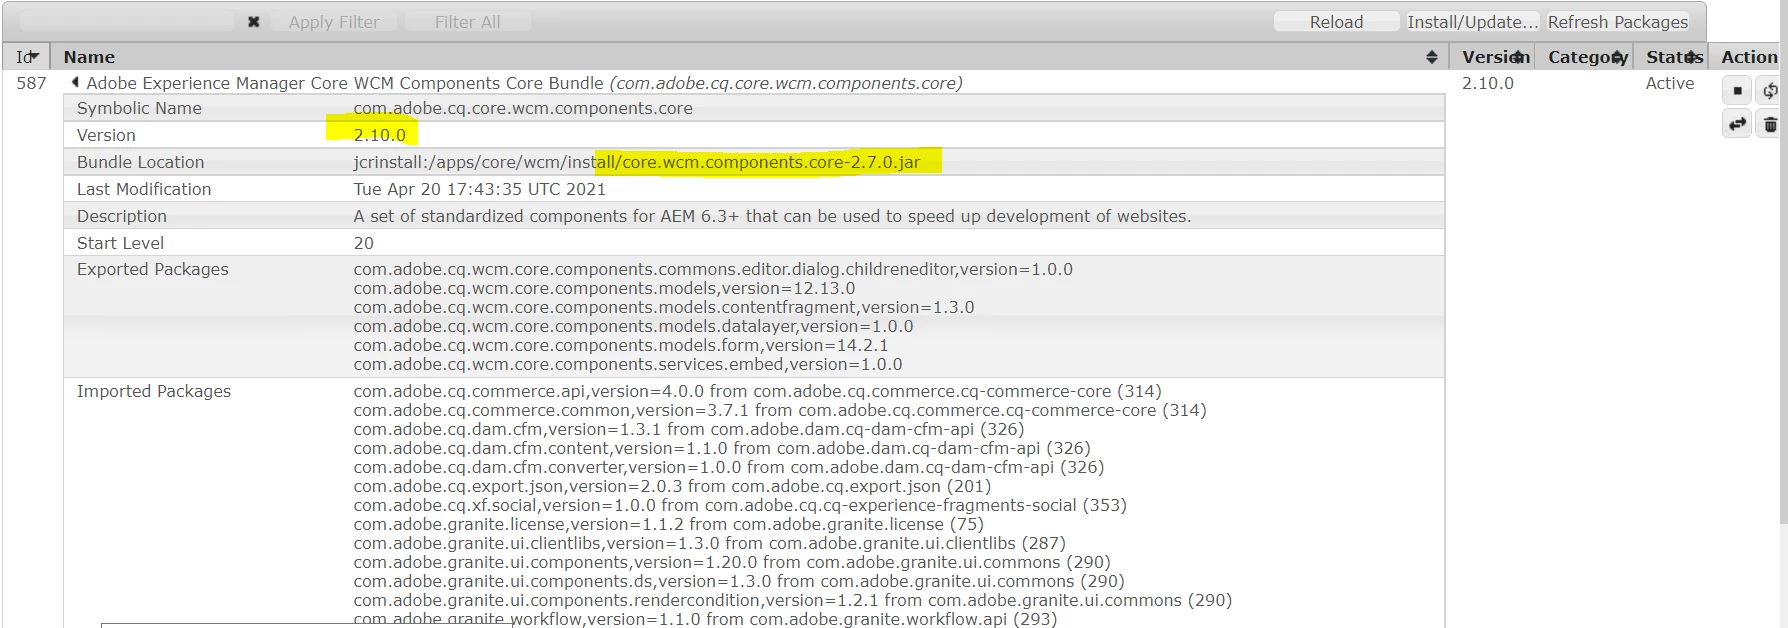
Task: Click Refresh Packages button
Action: pos(1617,22)
